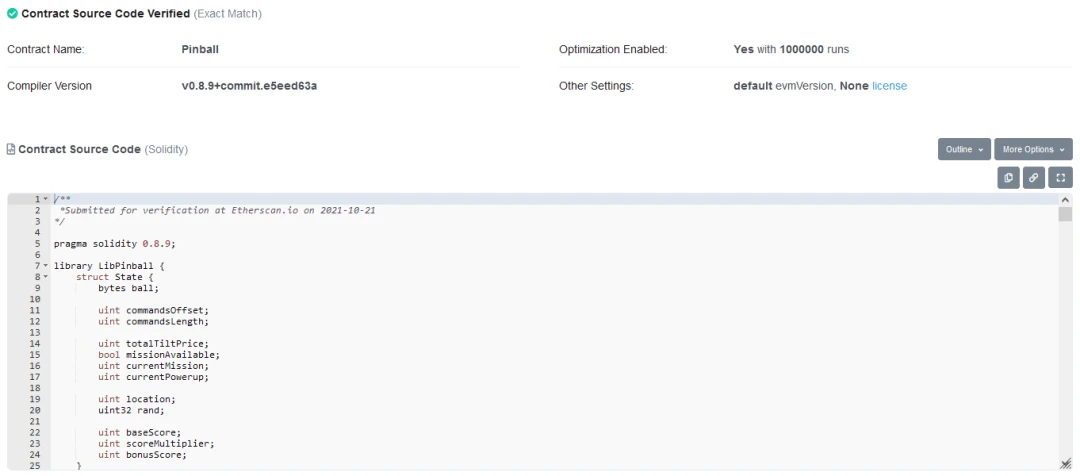Collapse the comment block on line 1
This screenshot has width=1080, height=476.
(x=46, y=199)
